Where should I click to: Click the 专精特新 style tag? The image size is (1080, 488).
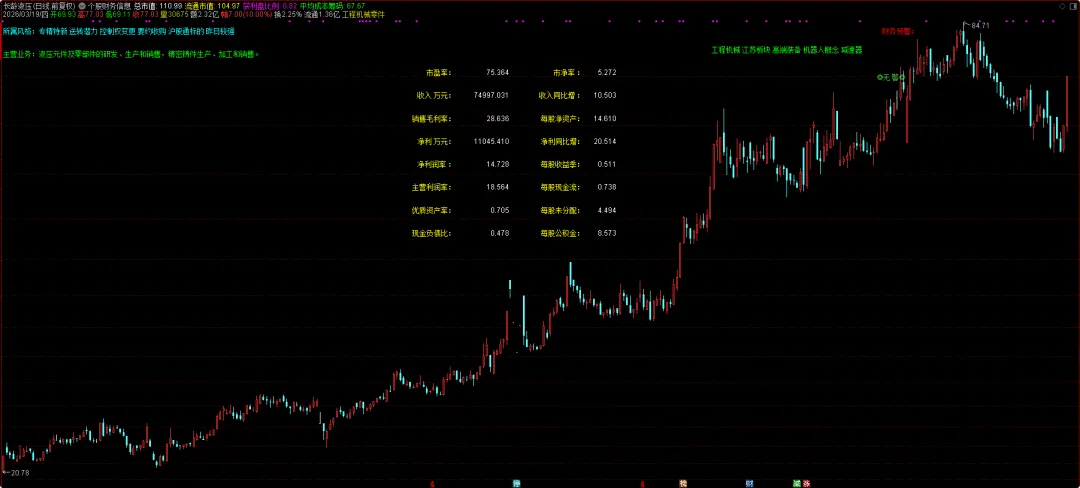click(52, 31)
